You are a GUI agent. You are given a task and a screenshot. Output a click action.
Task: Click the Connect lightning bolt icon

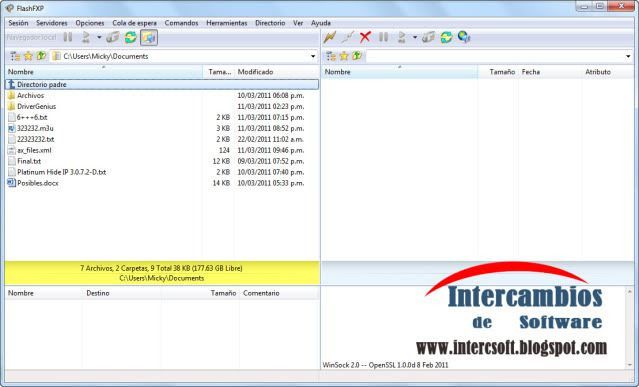[329, 37]
